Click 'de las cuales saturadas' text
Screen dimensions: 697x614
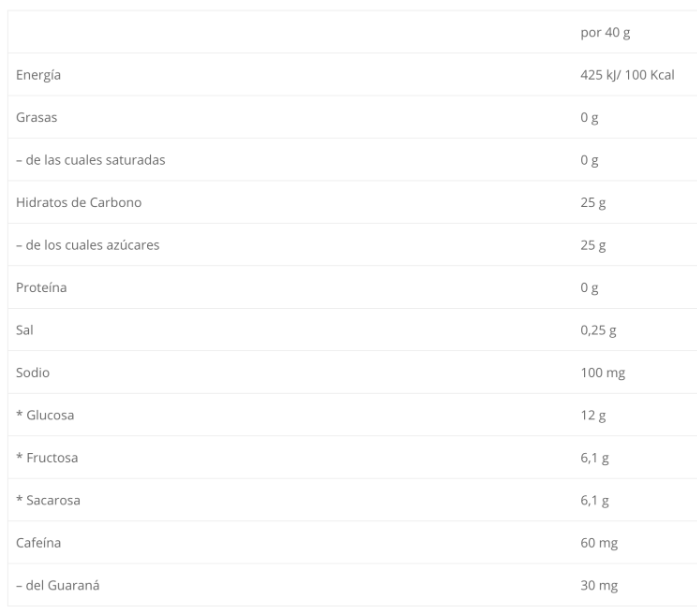tap(95, 160)
